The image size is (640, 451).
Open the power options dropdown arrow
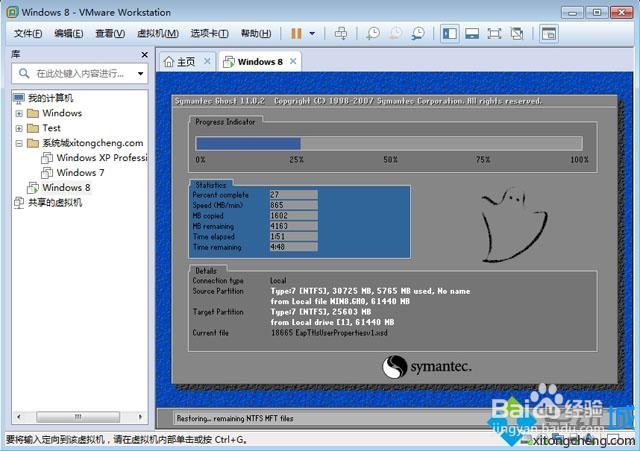coord(312,33)
